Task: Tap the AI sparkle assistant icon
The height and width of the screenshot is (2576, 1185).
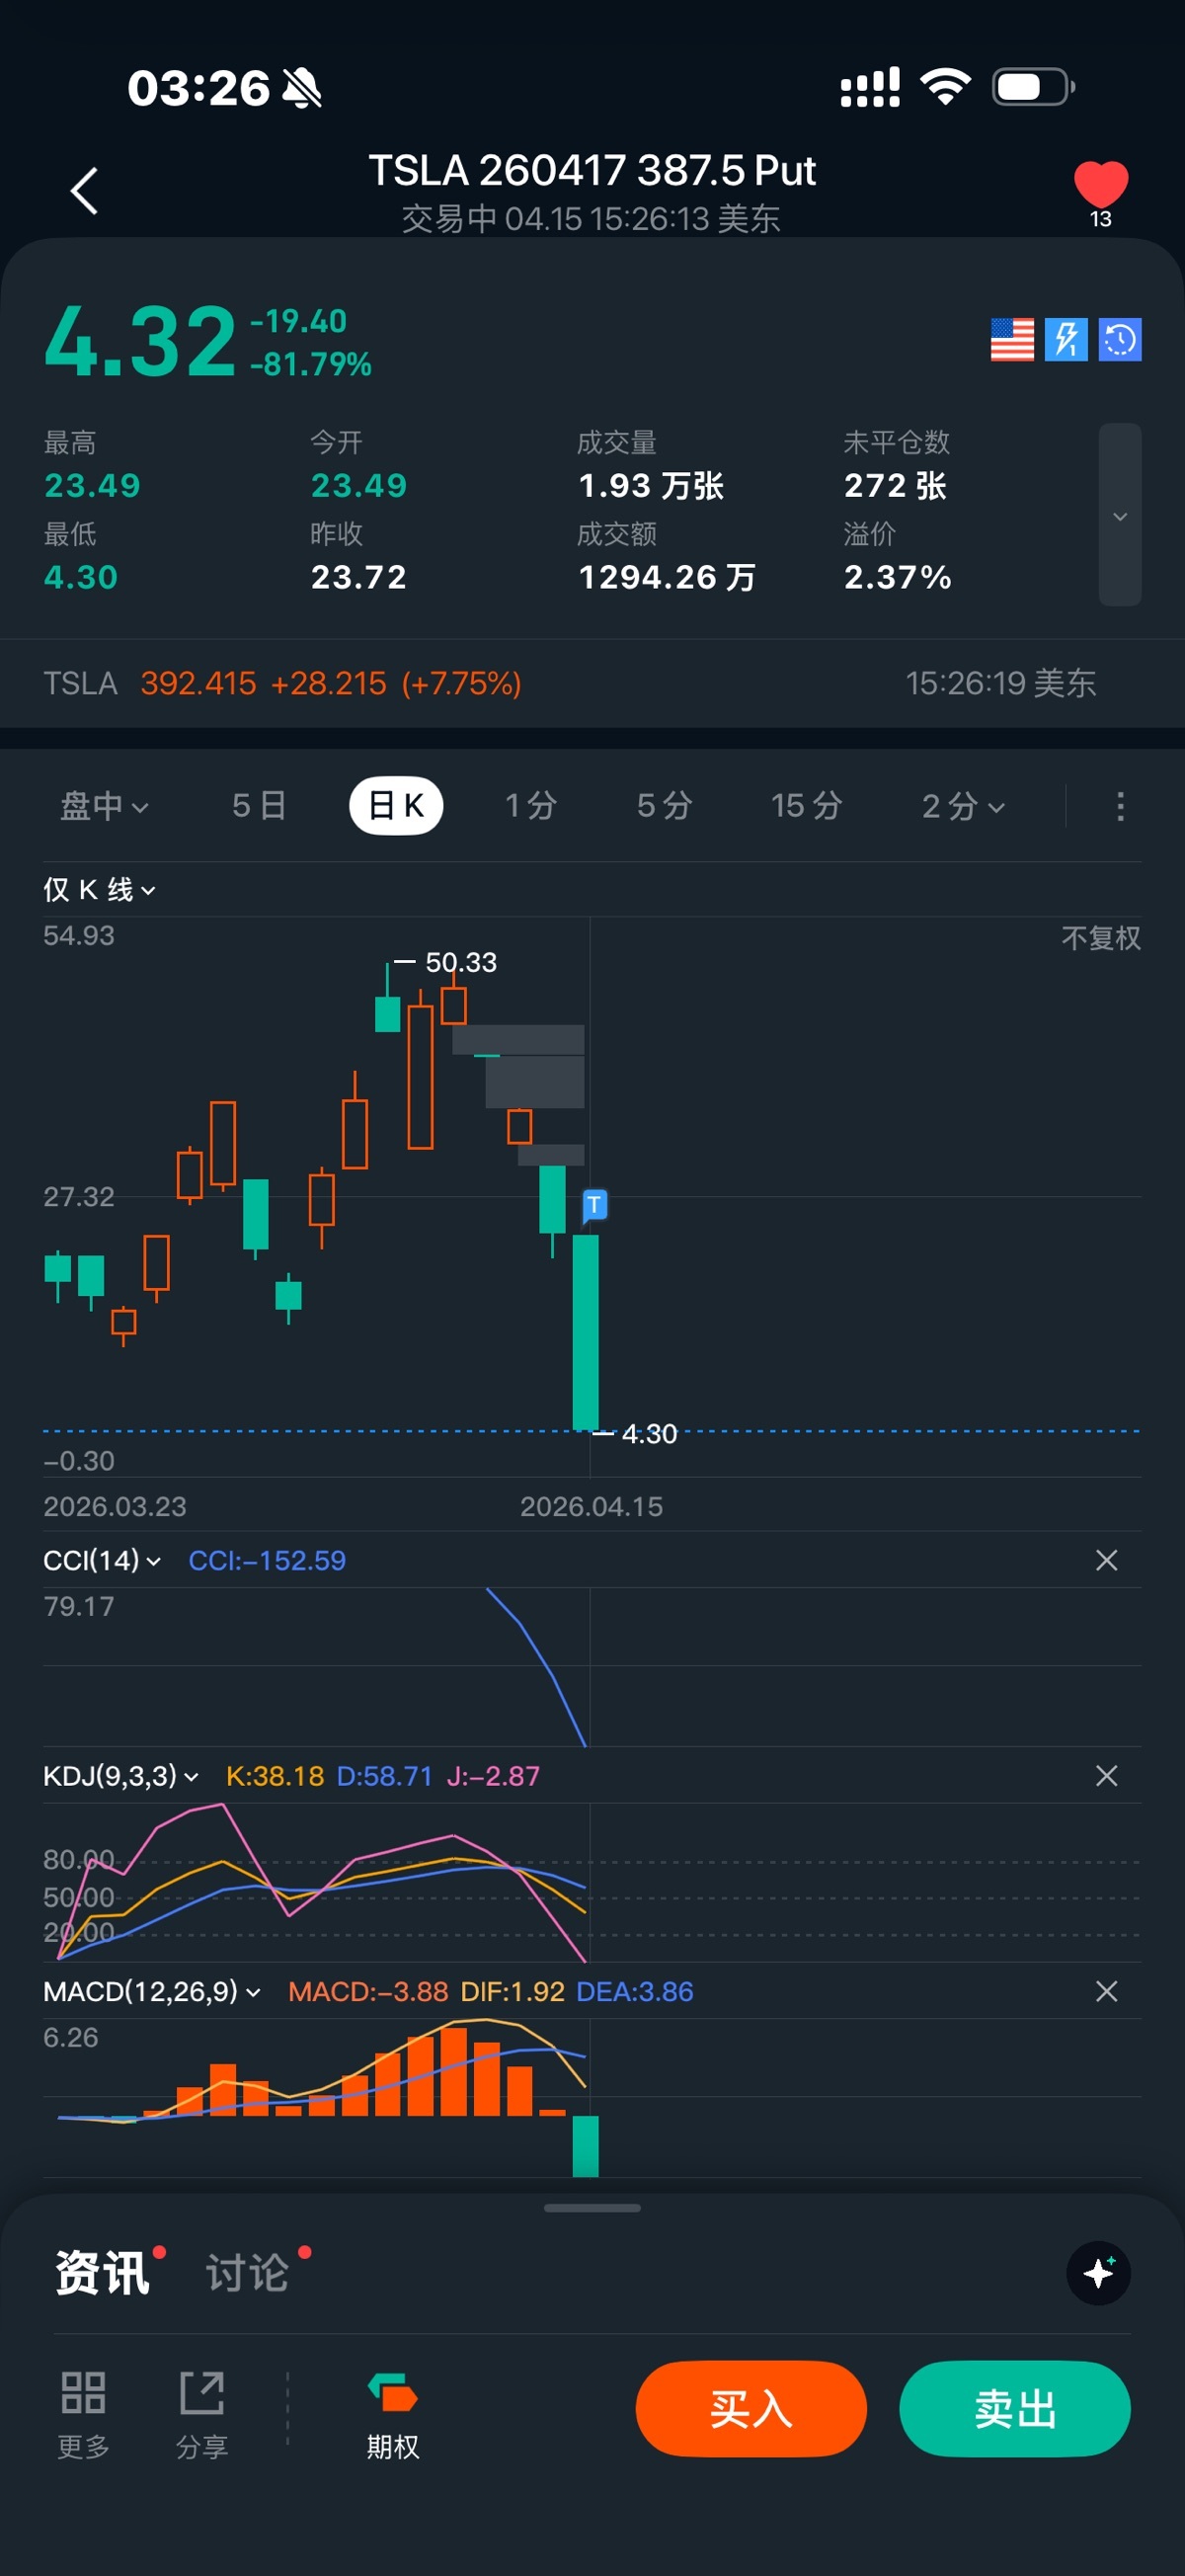Action: 1098,2273
